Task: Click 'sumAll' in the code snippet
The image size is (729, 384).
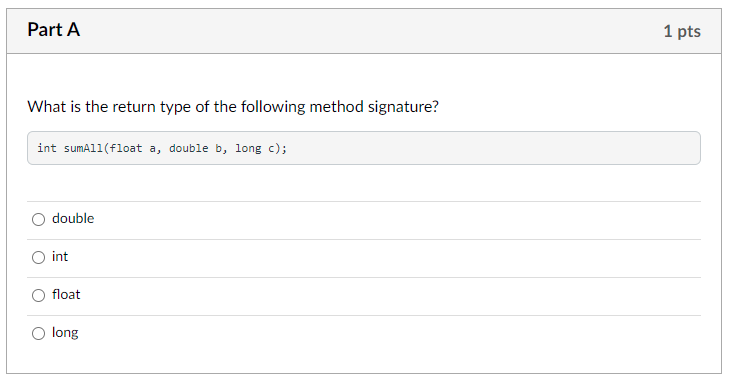Action: [x=83, y=148]
